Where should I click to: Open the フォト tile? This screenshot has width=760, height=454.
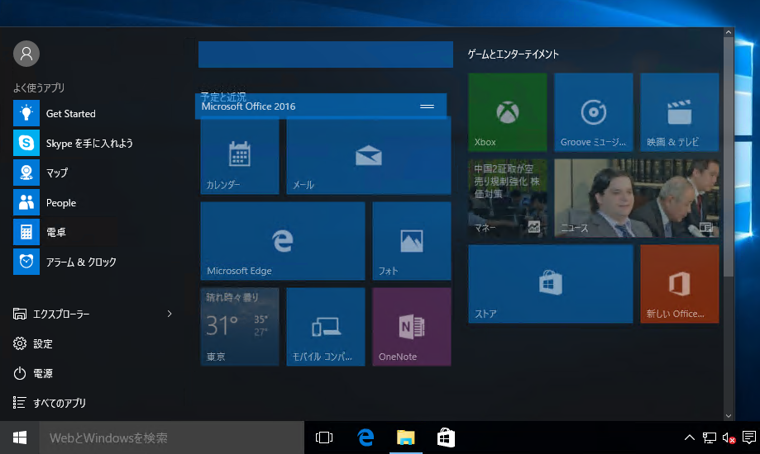pyautogui.click(x=412, y=241)
